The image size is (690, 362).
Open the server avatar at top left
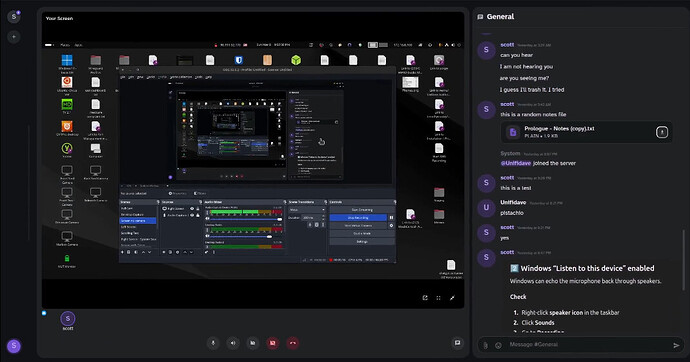(x=14, y=17)
